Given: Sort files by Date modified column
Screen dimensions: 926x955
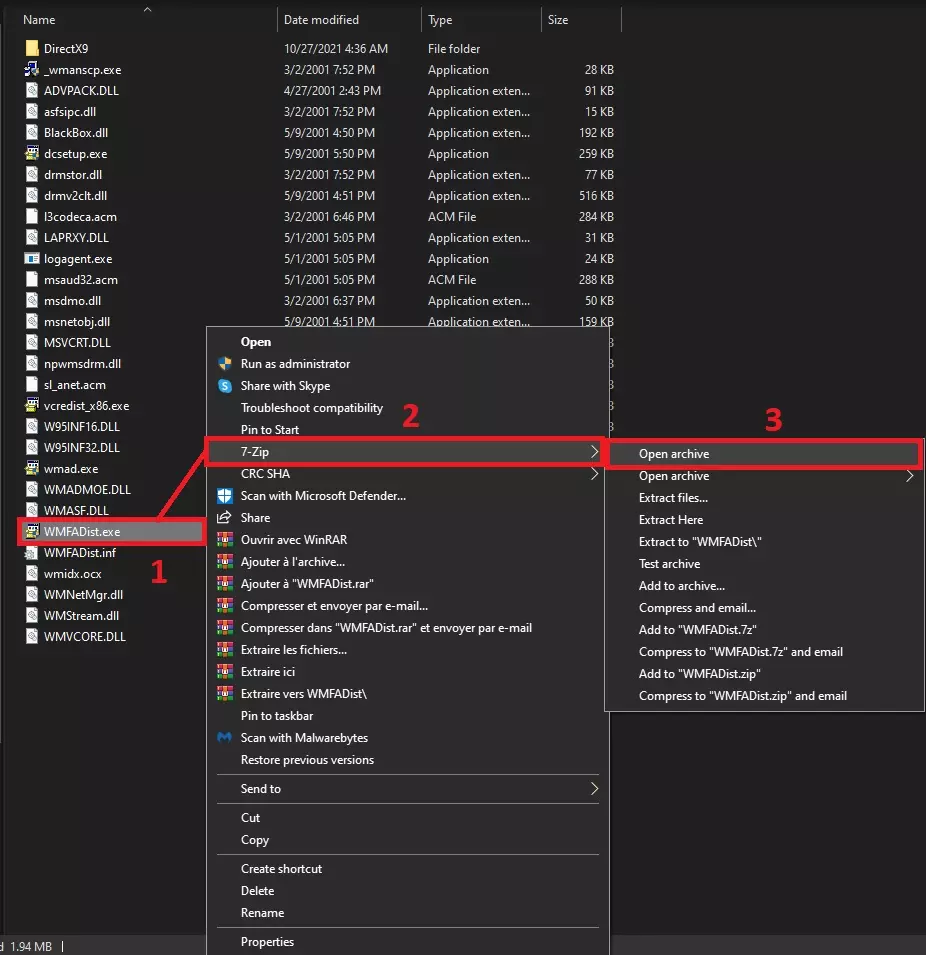Looking at the screenshot, I should tap(321, 19).
